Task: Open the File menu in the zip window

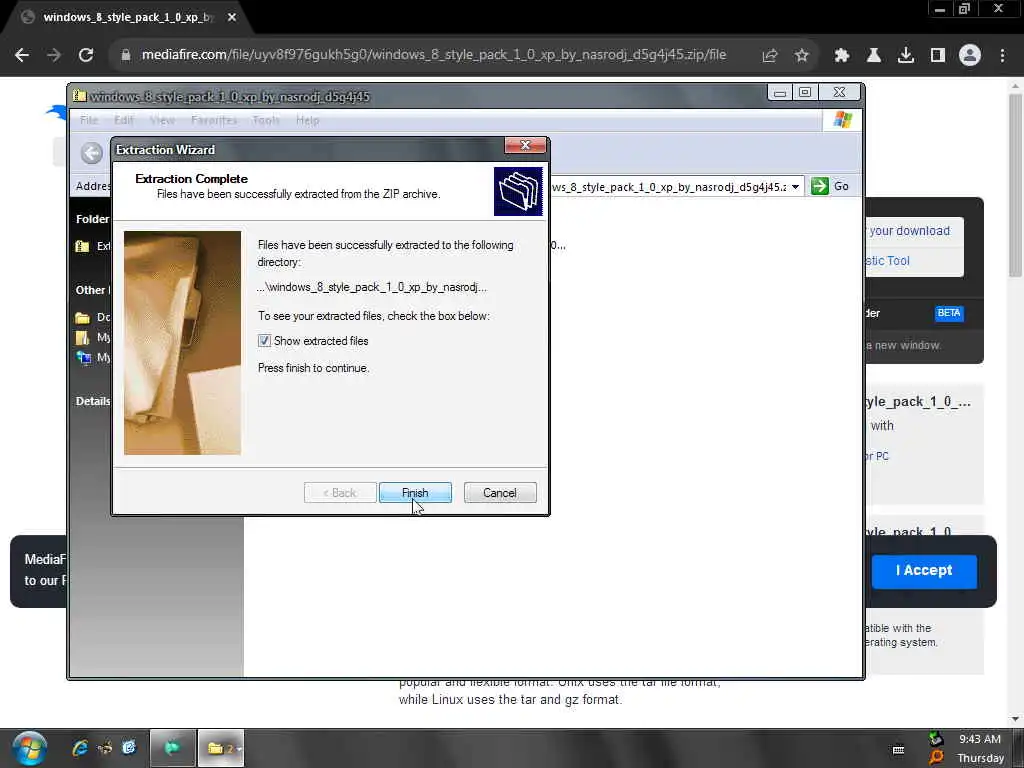Action: [89, 120]
